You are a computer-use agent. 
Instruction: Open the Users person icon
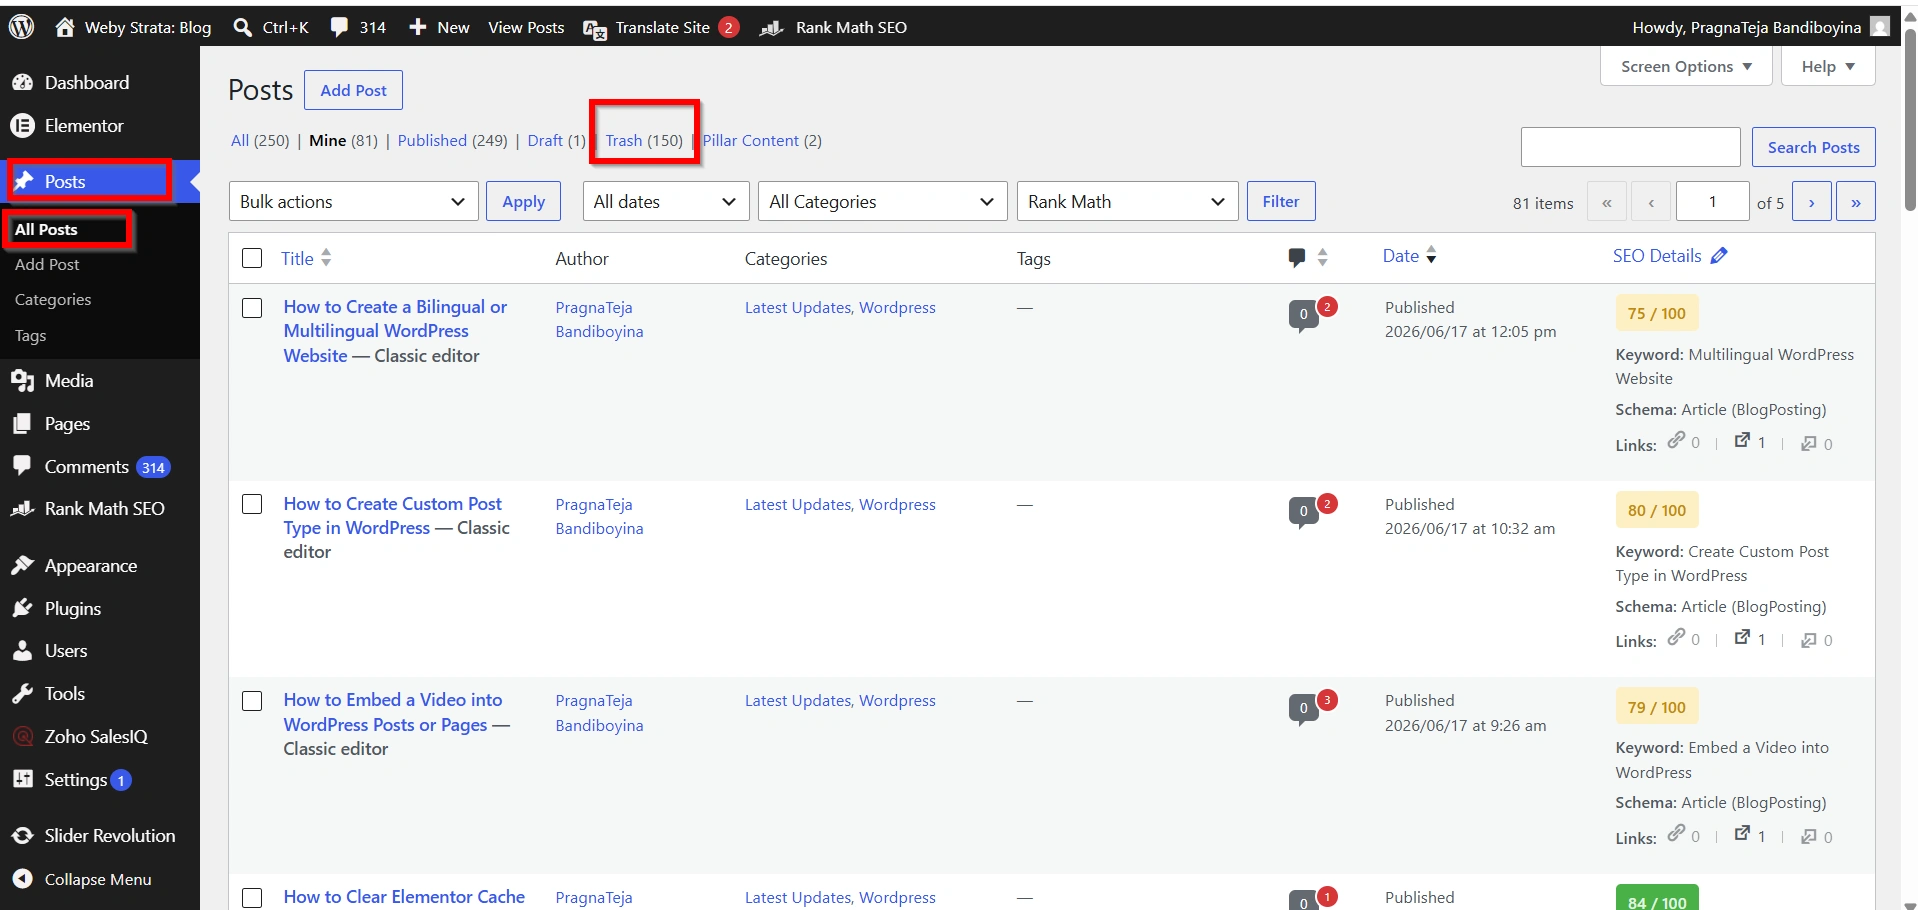coord(22,651)
